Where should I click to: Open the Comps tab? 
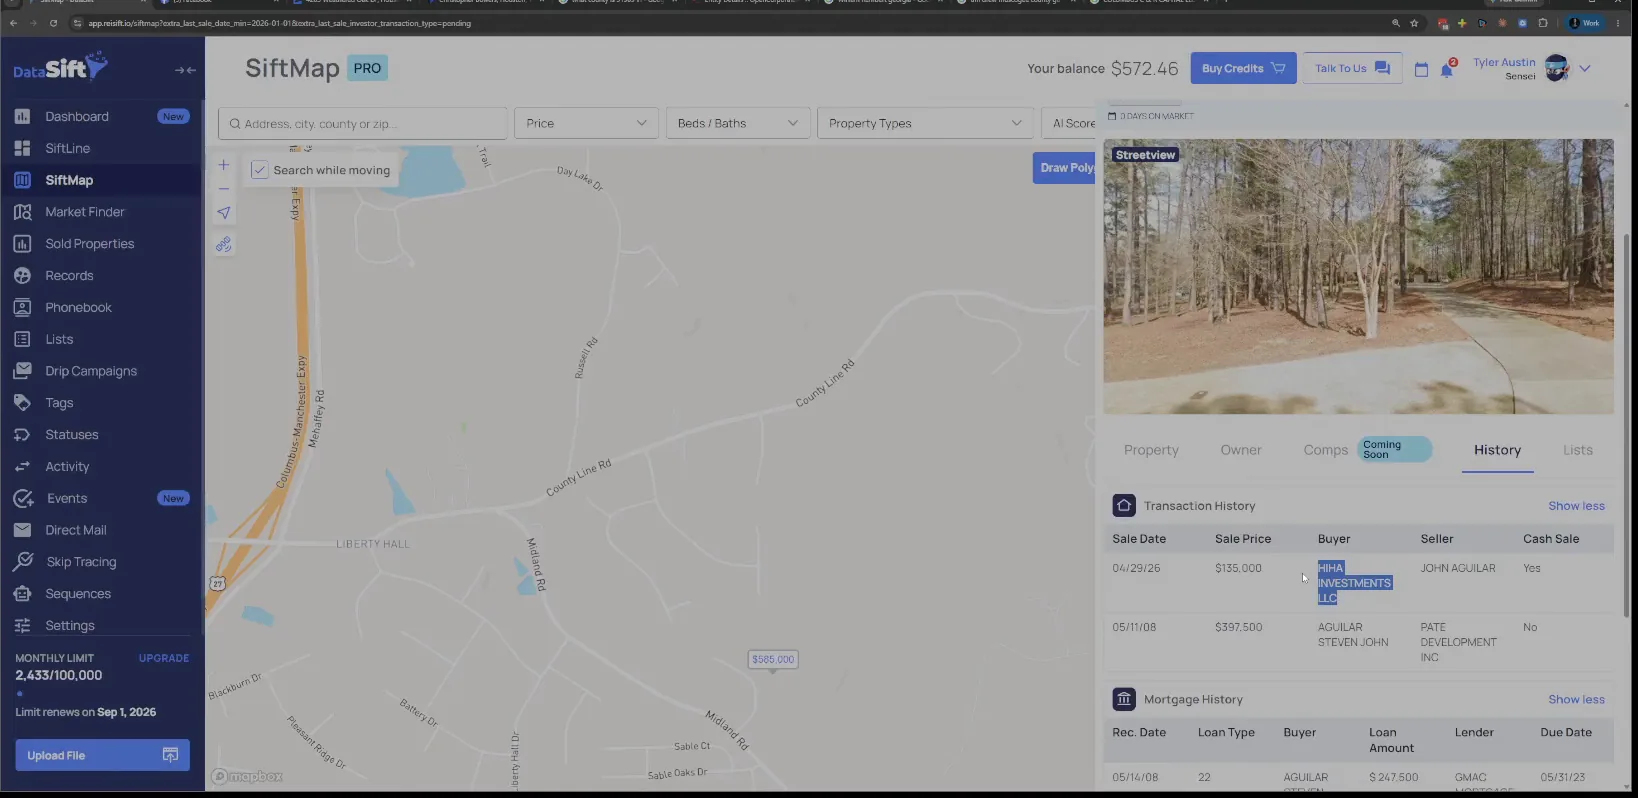[1326, 450]
